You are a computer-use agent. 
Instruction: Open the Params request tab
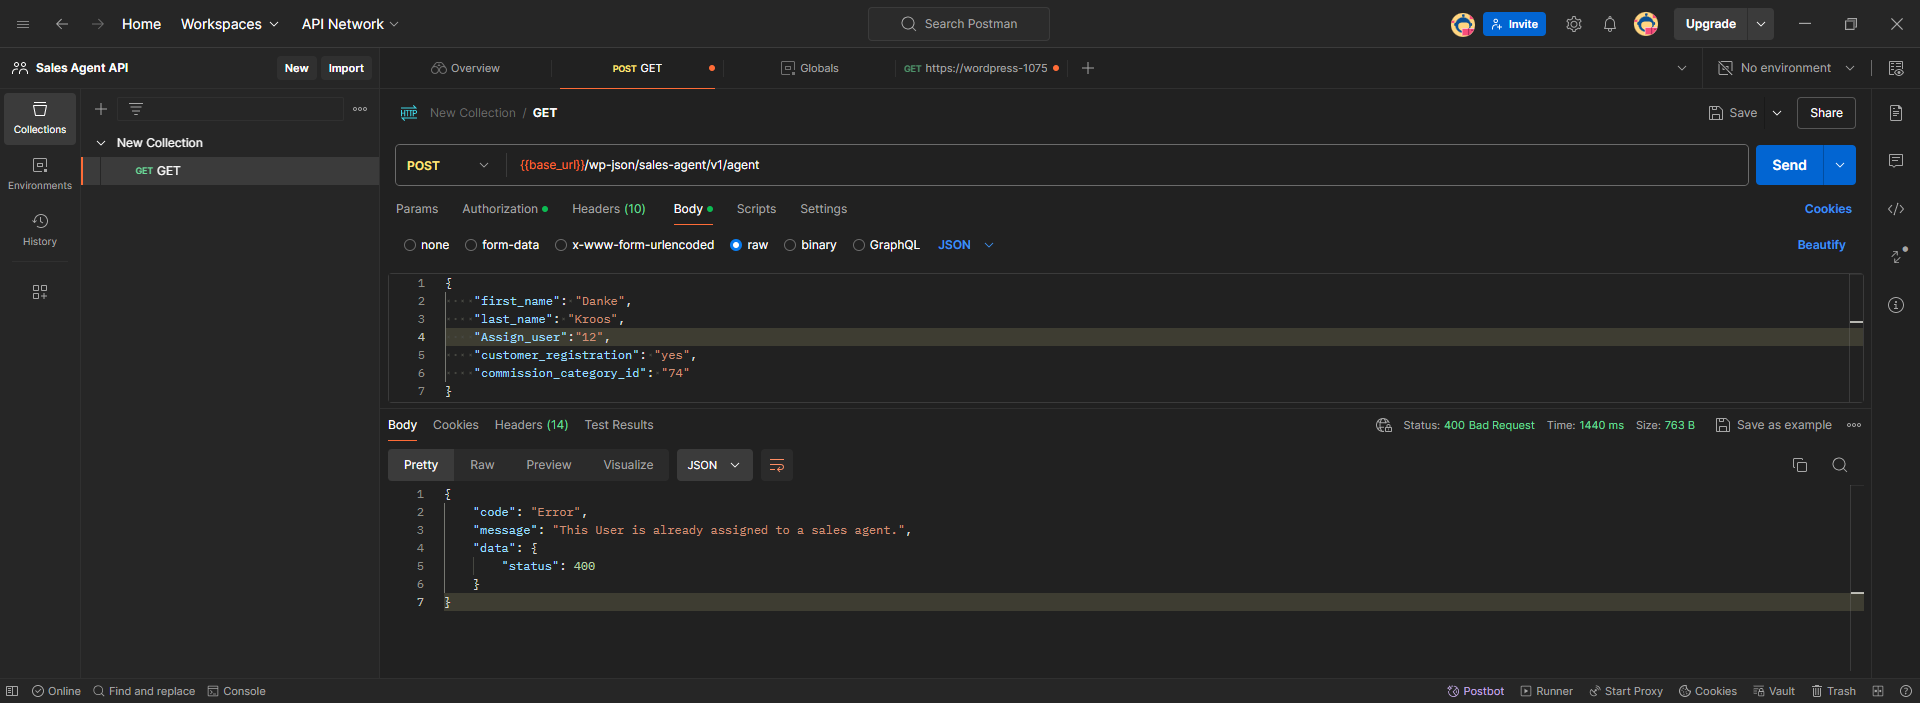pos(417,209)
